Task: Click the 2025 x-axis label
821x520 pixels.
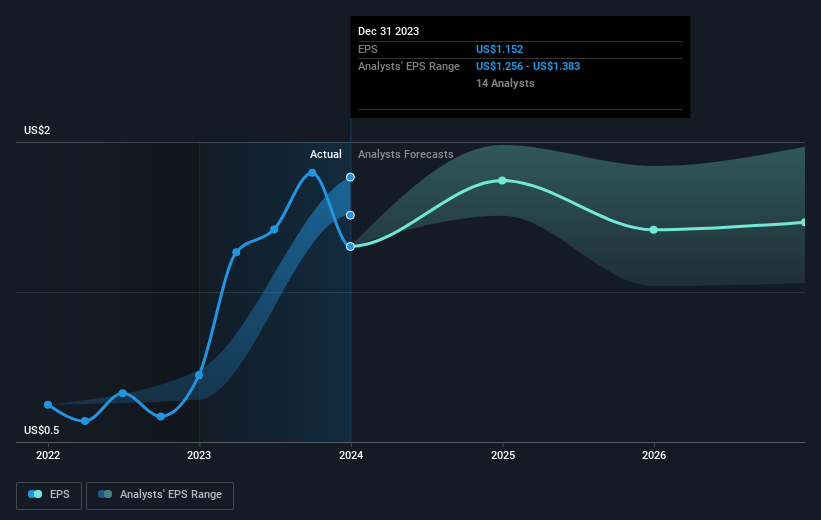Action: point(503,455)
